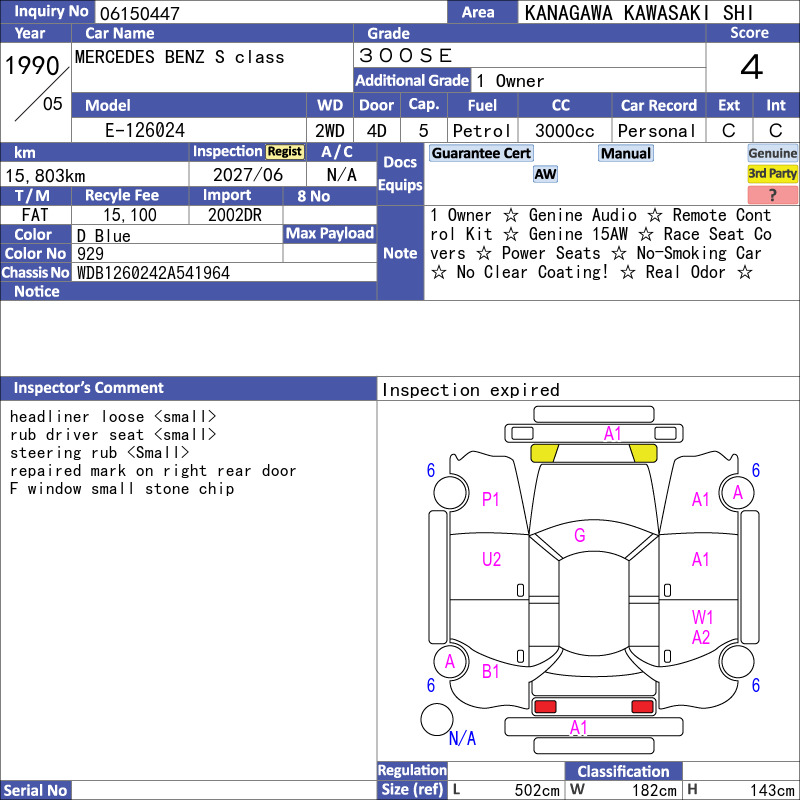
Task: Click the yellow left headlight
Action: (544, 453)
